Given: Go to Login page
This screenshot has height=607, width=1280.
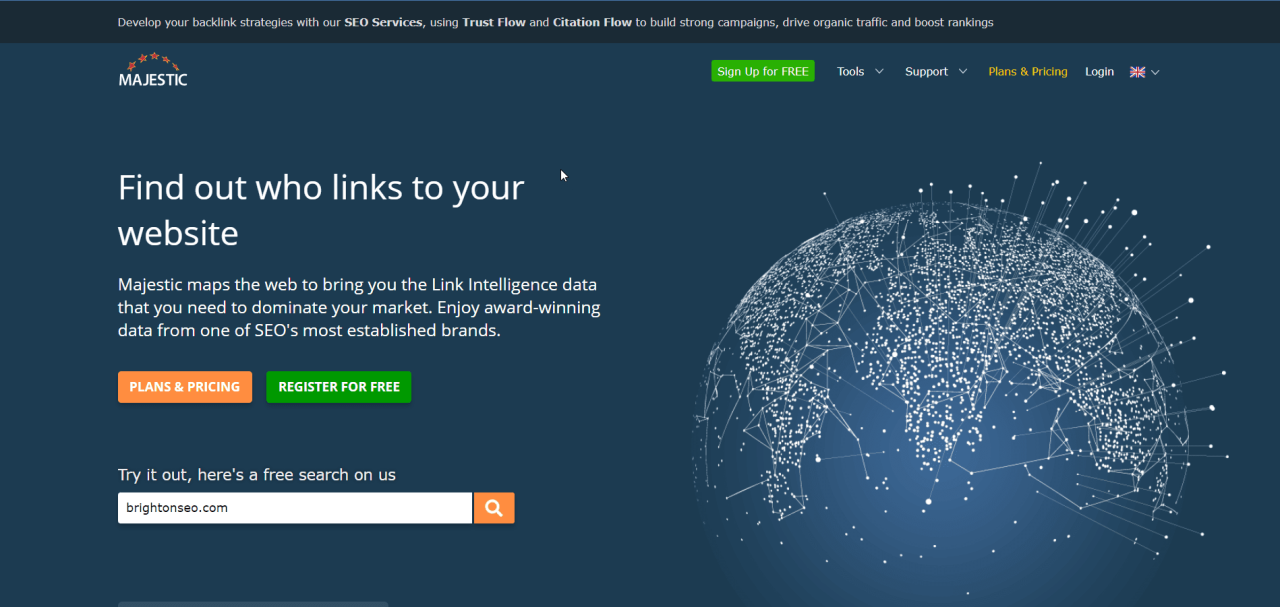Looking at the screenshot, I should pos(1099,71).
